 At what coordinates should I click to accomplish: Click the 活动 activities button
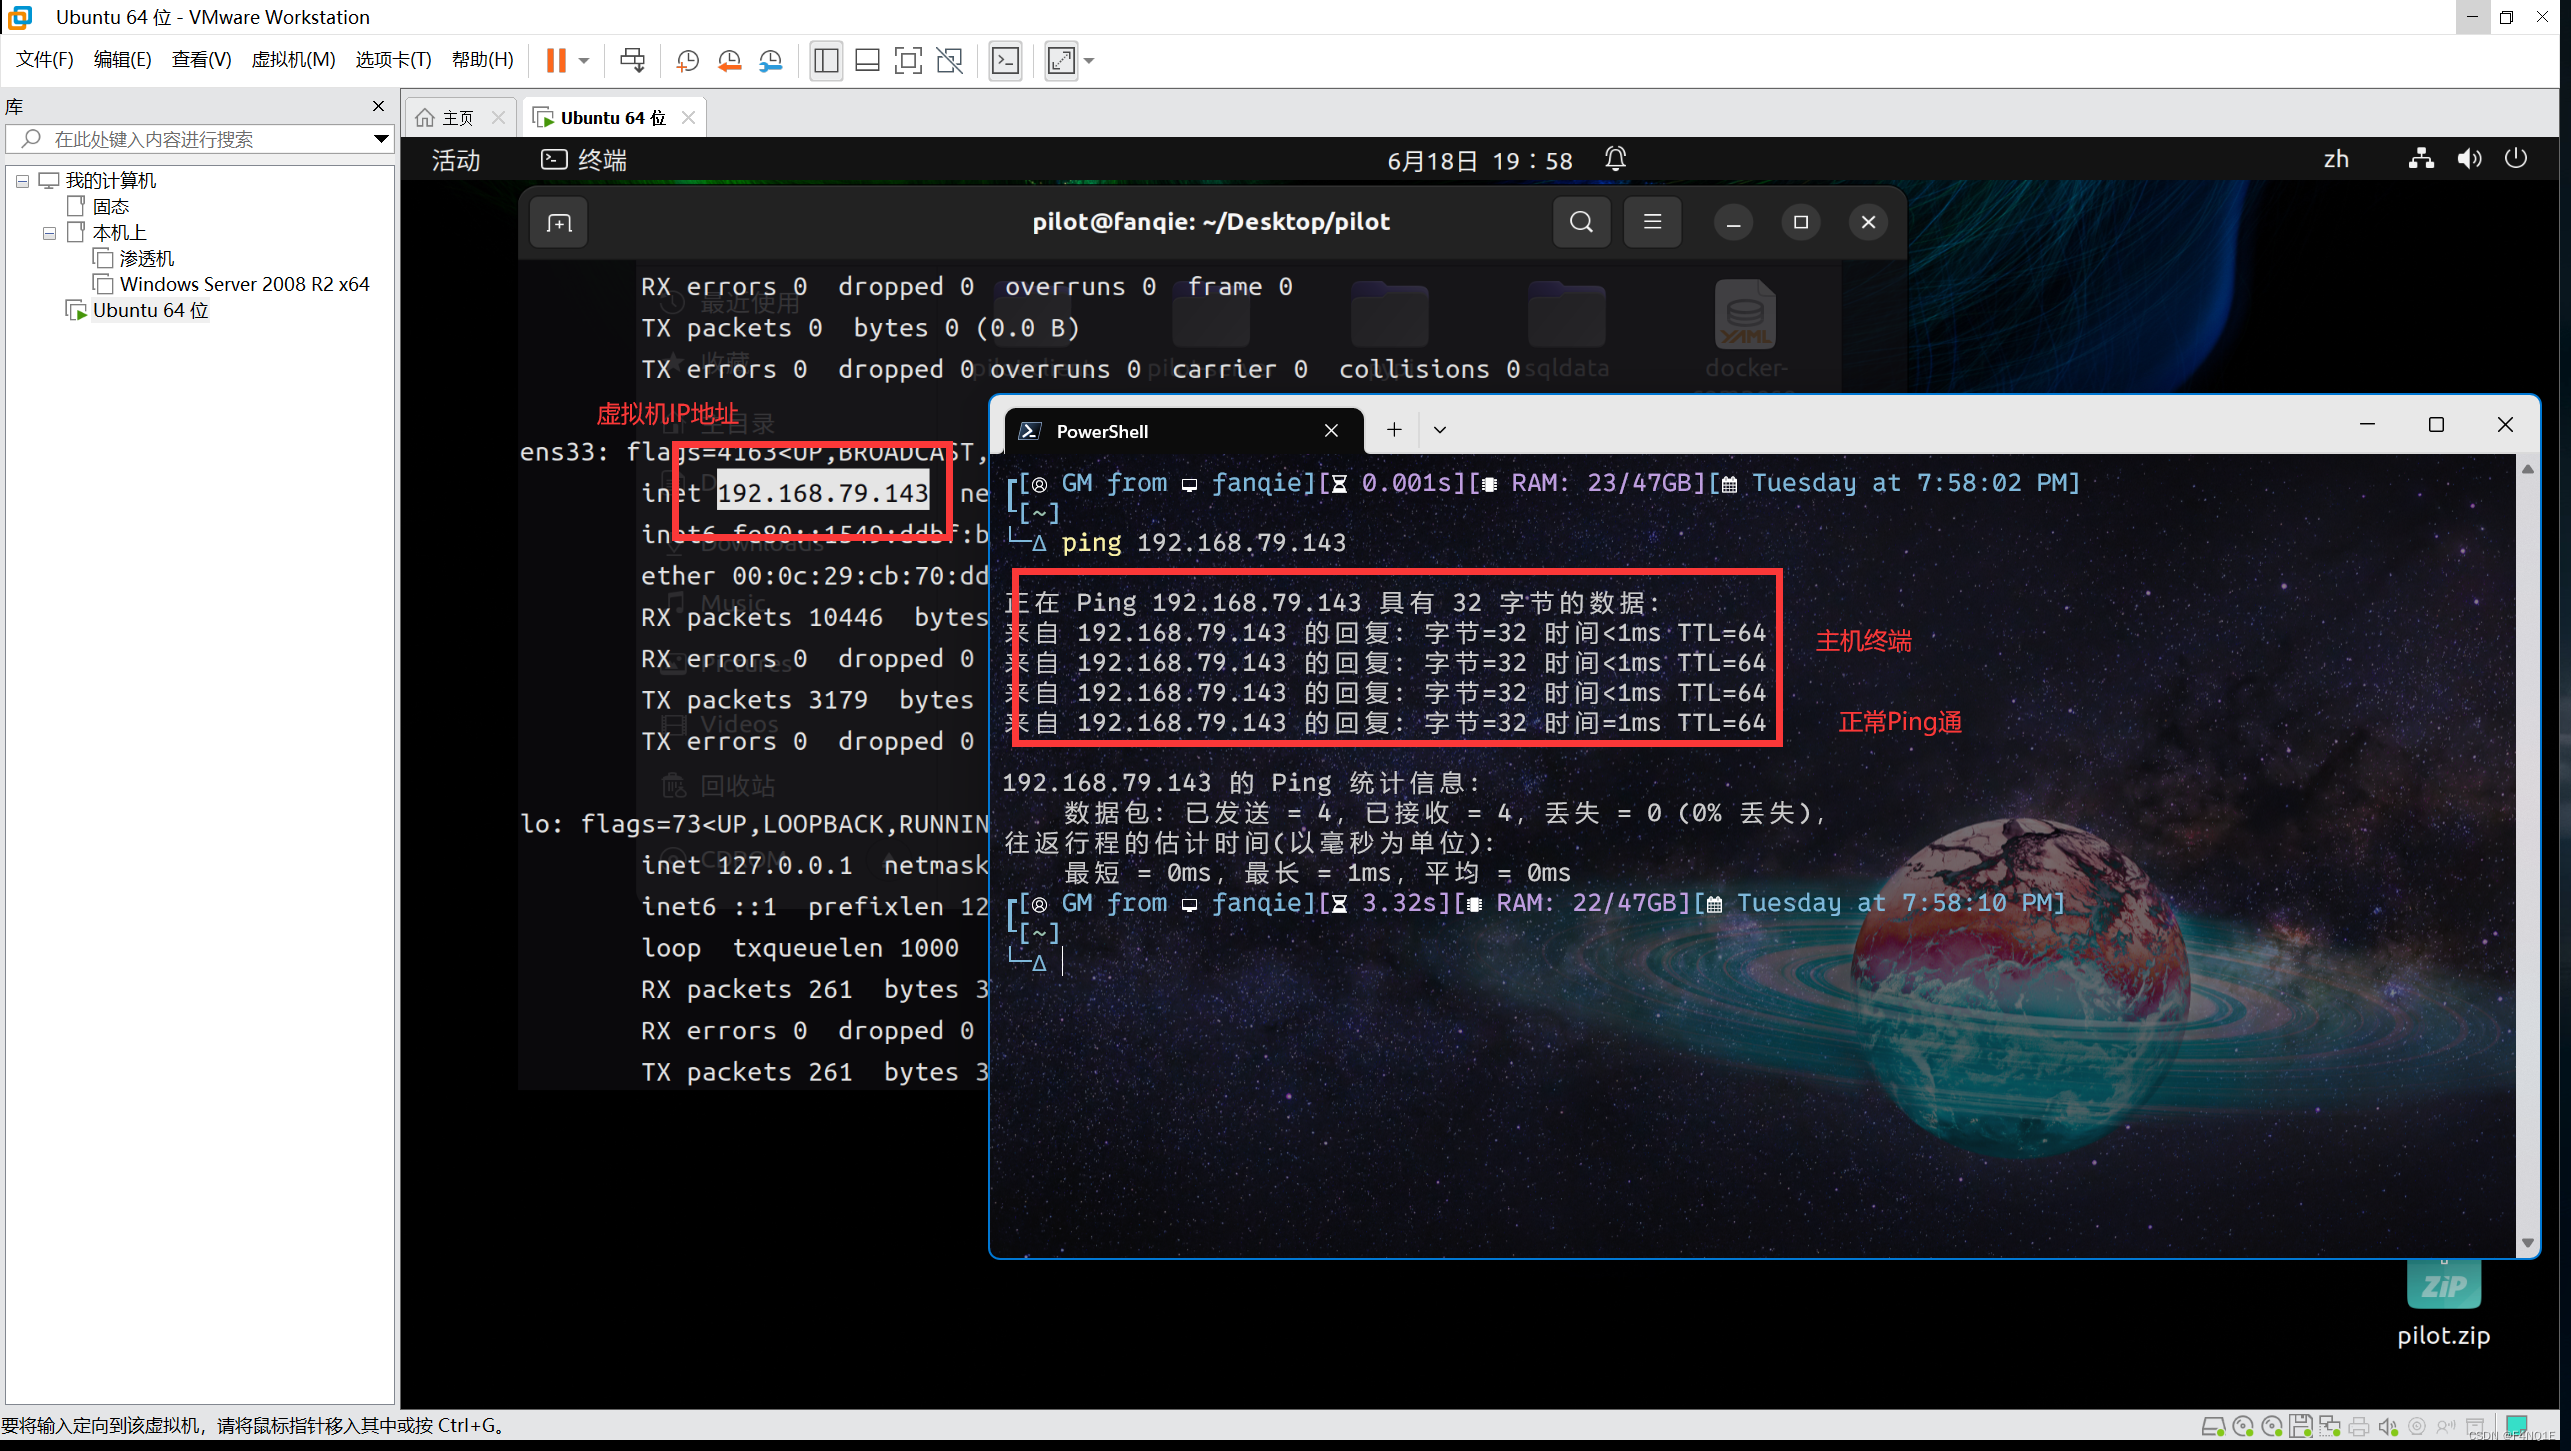coord(456,160)
